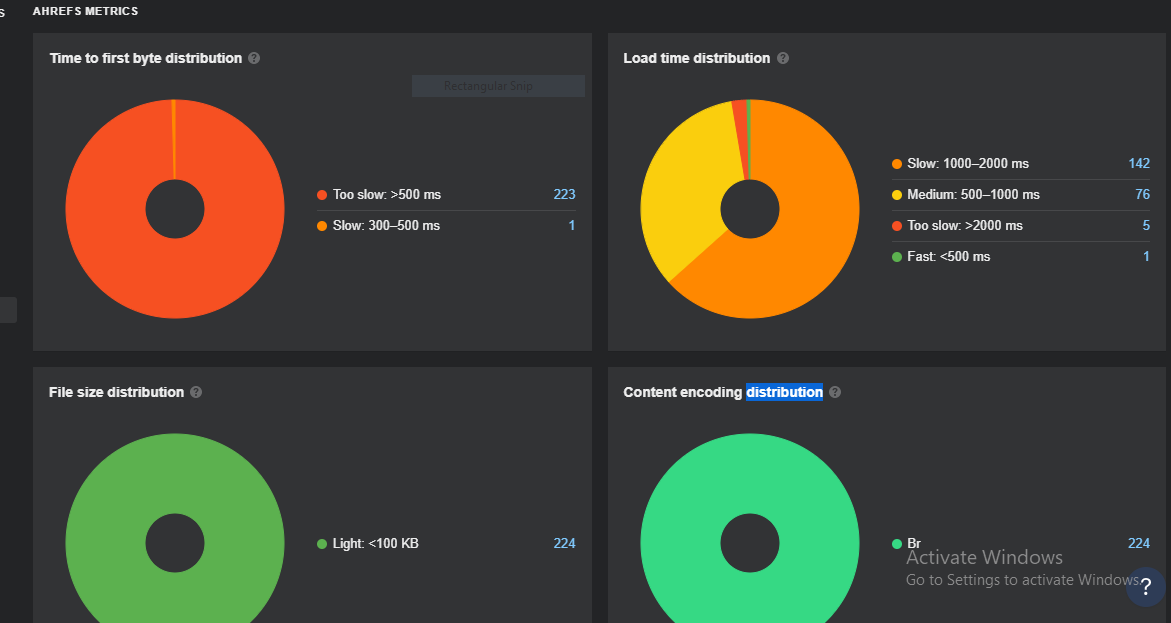Screen dimensions: 1171x623
Task: Open help tooltip for Load time distribution
Action: pyautogui.click(x=783, y=58)
